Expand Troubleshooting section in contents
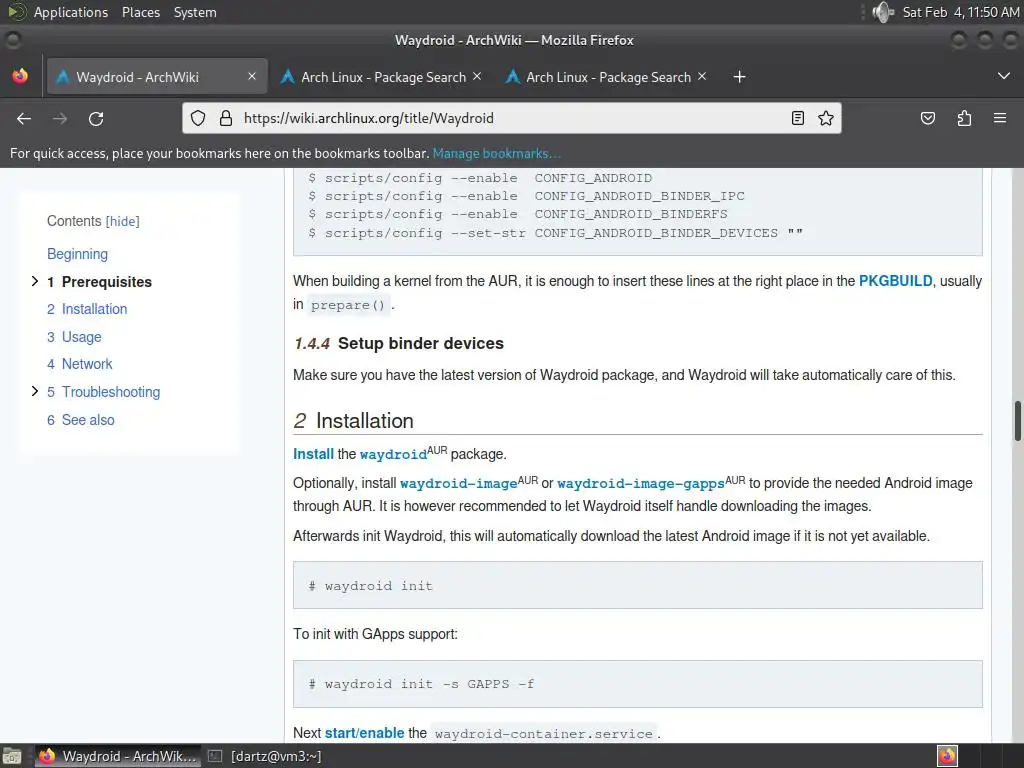1024x768 pixels. click(x=35, y=391)
